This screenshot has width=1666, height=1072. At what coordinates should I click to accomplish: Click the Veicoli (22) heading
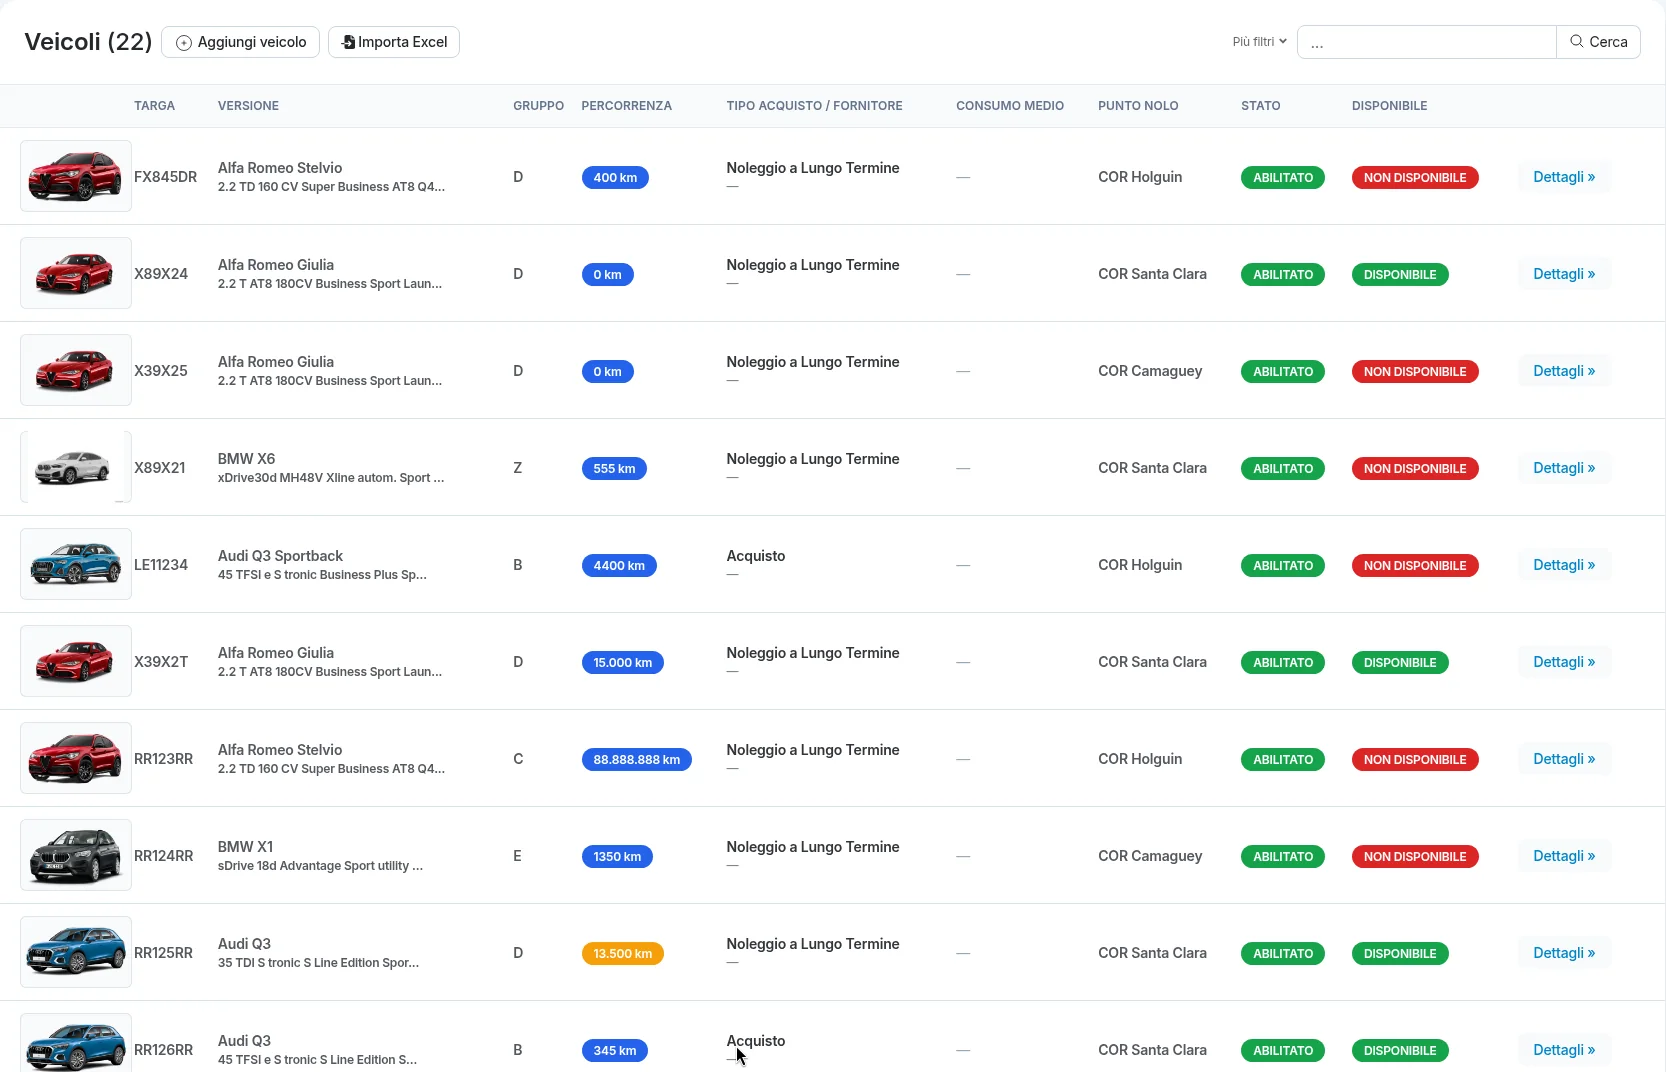[x=88, y=42]
